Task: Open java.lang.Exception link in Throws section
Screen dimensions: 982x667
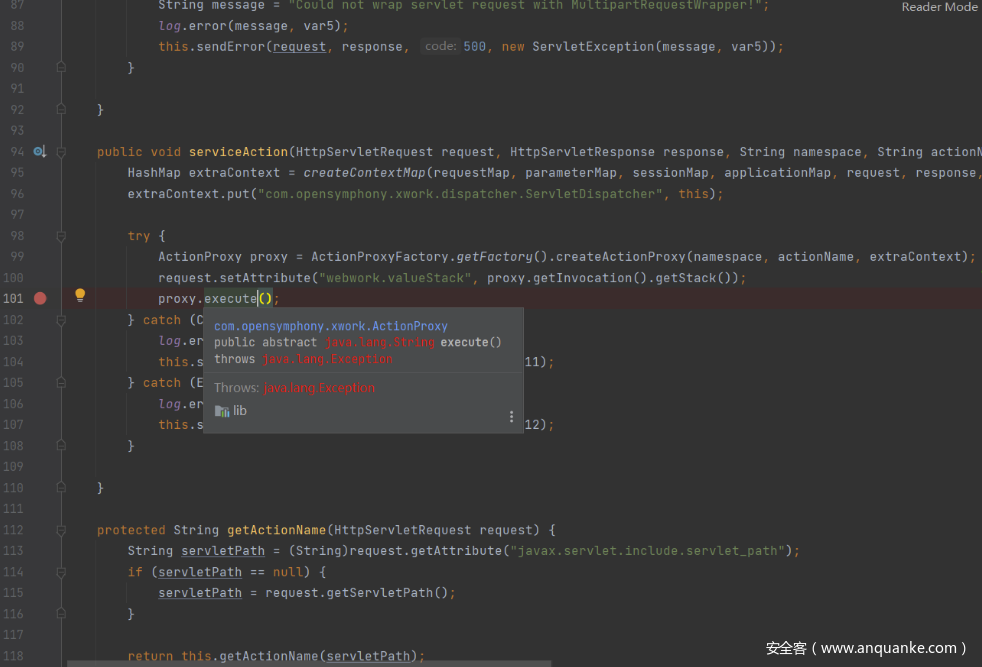Action: tap(319, 388)
